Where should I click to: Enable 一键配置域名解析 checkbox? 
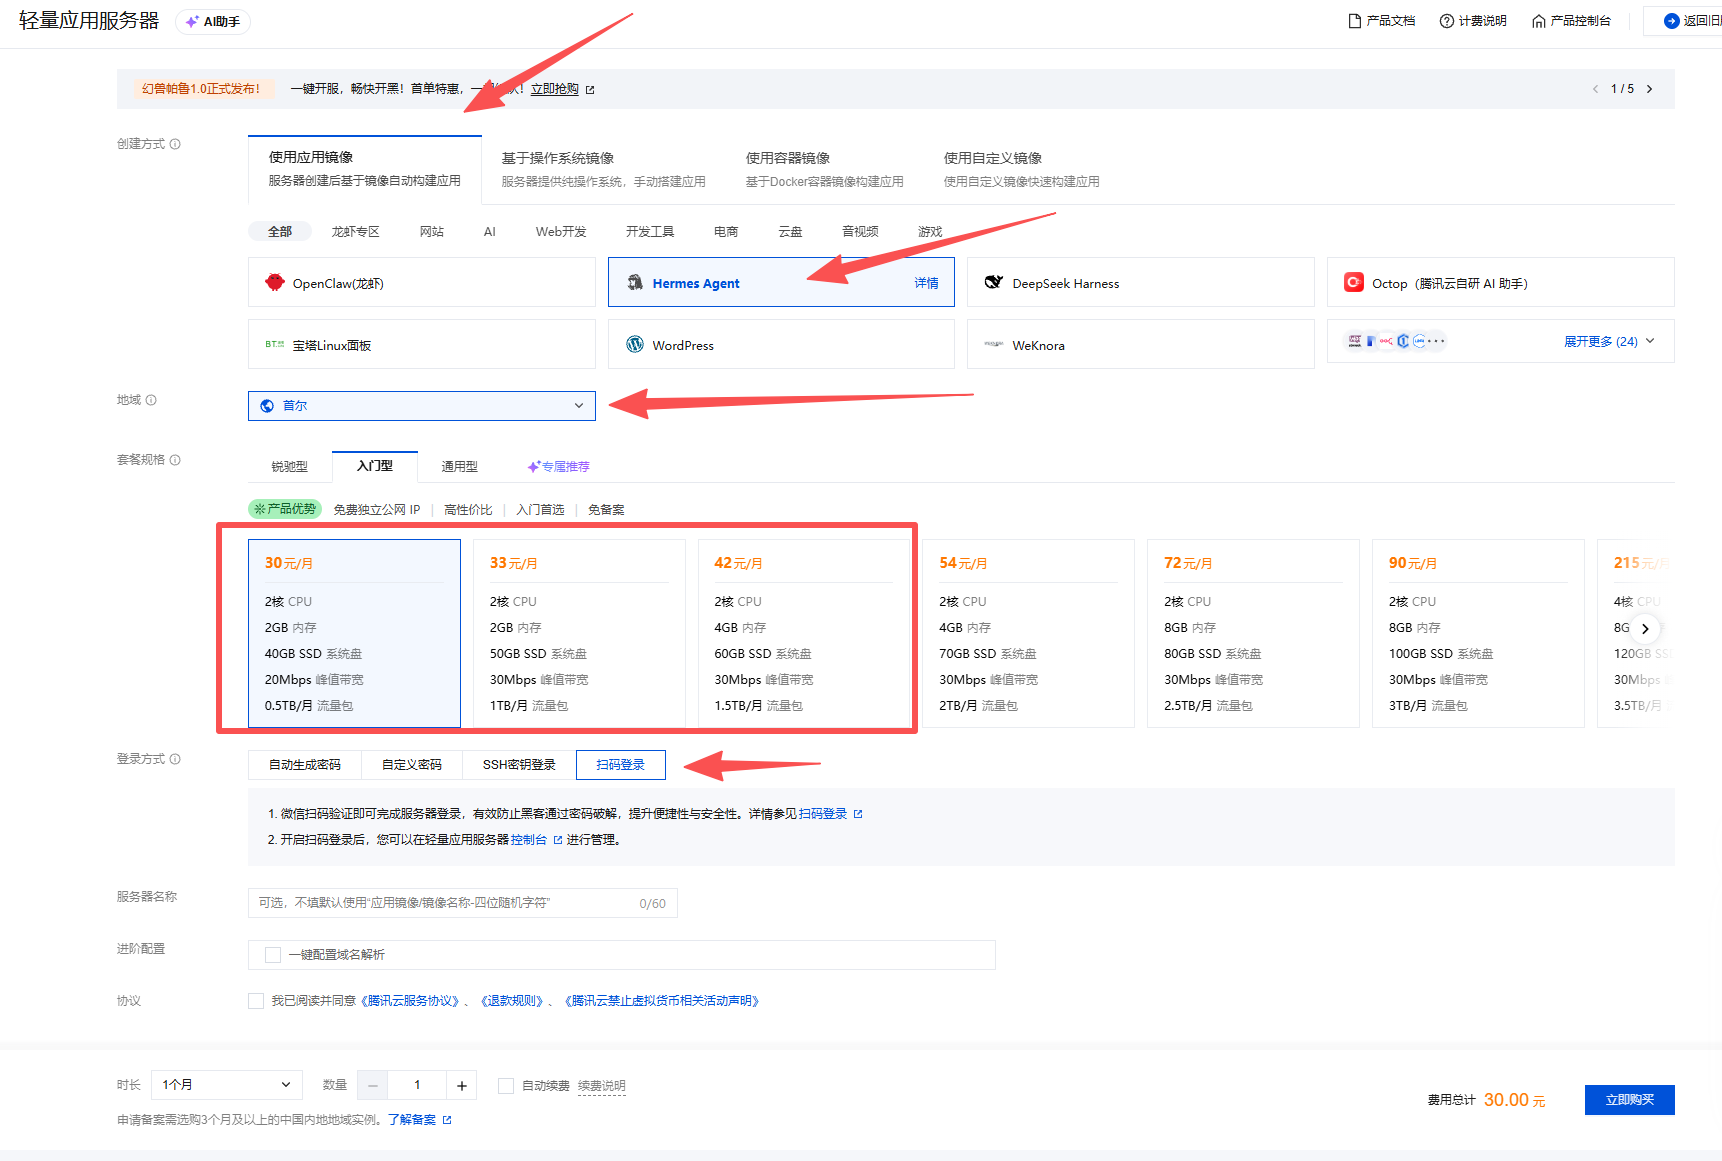(273, 955)
